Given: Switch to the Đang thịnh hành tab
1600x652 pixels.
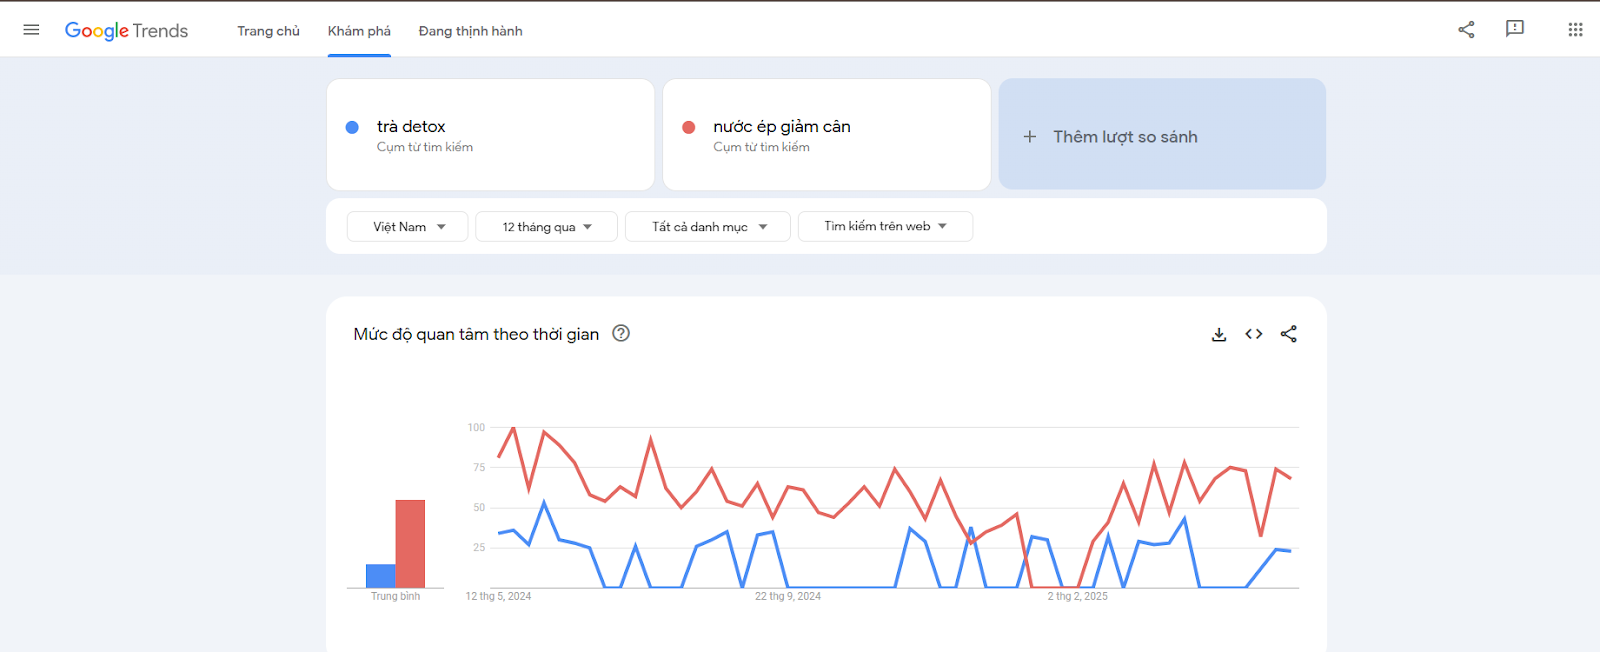Looking at the screenshot, I should click(470, 31).
